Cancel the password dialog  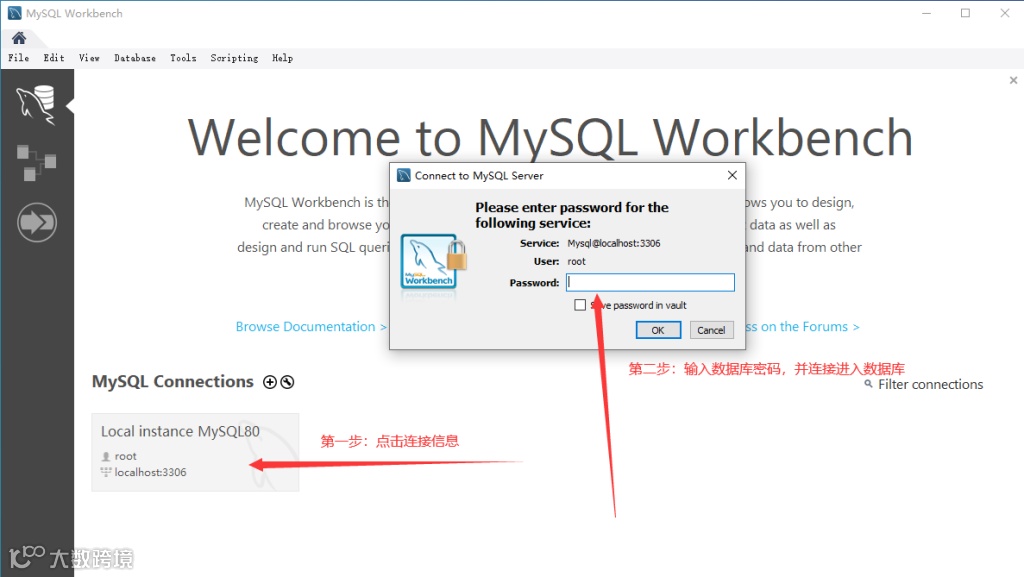(711, 330)
